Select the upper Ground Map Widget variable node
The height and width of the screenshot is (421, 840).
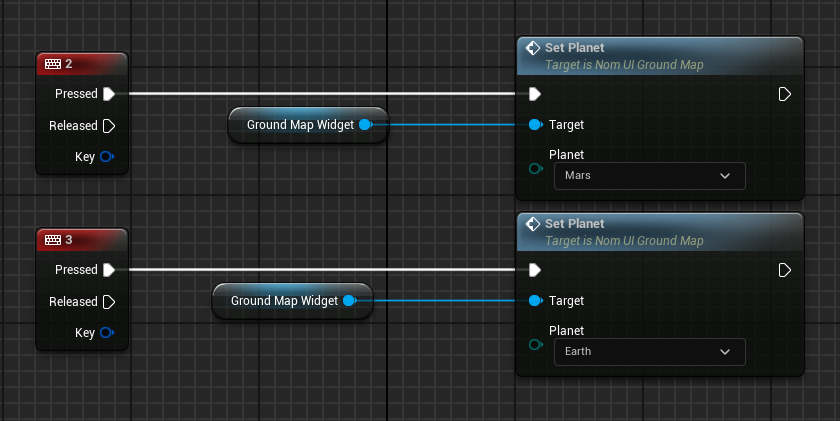298,125
